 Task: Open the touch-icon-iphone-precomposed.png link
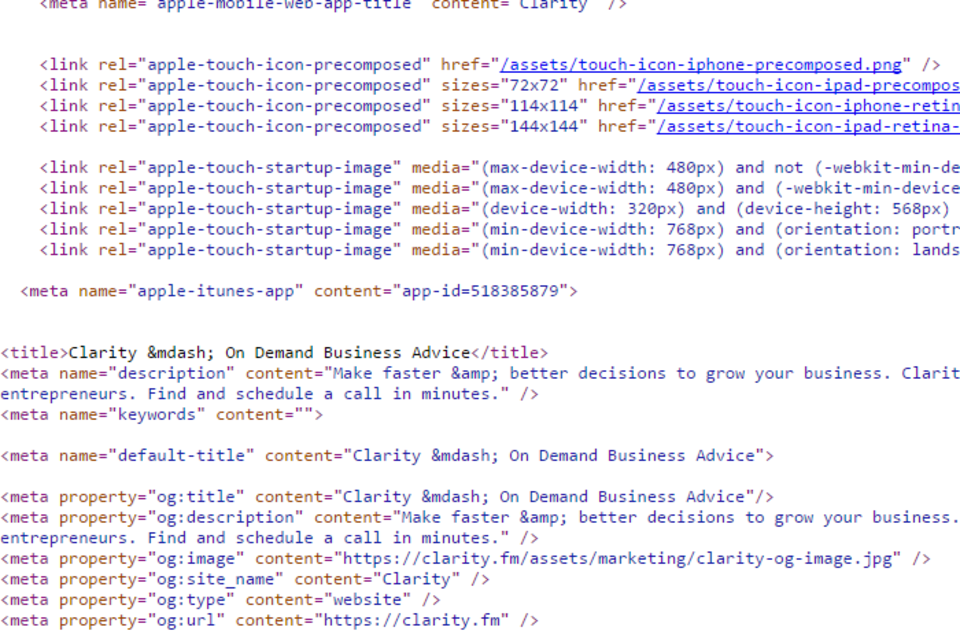700,65
